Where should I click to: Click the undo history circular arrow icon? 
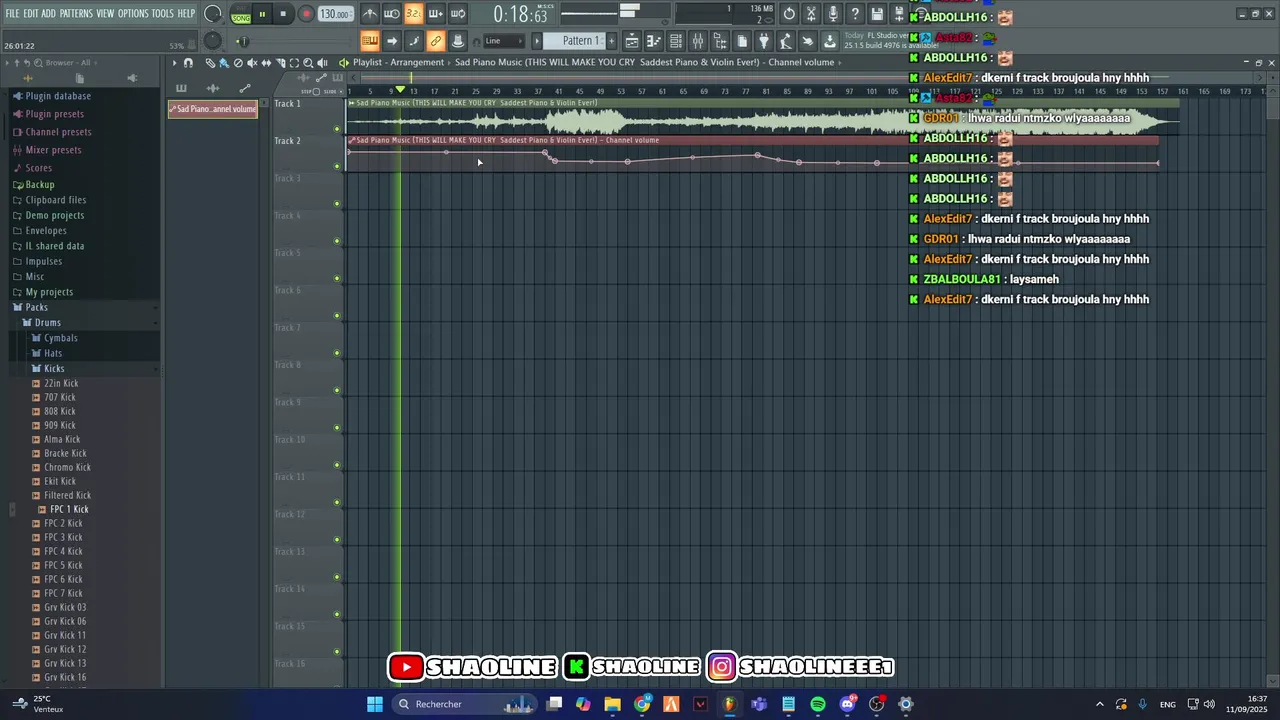click(789, 14)
